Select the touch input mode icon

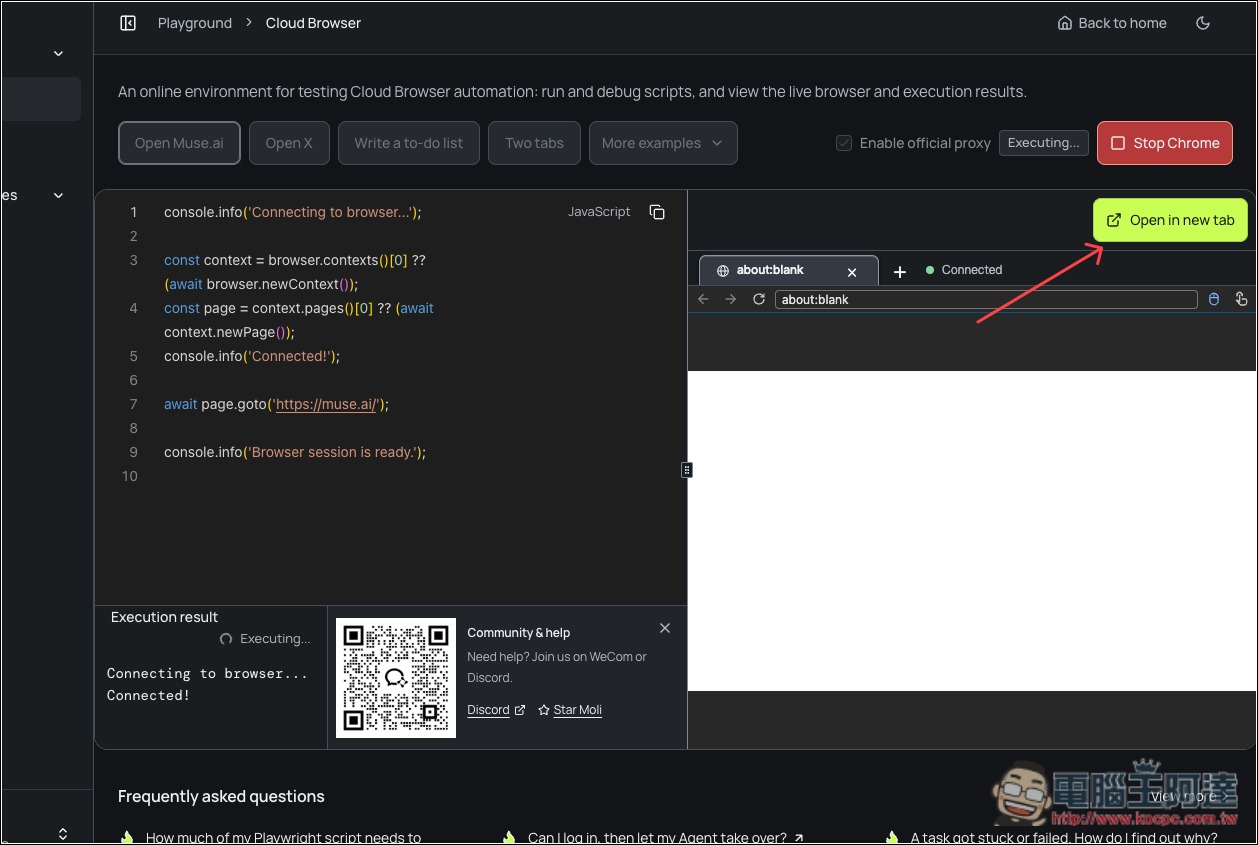[x=1241, y=299]
